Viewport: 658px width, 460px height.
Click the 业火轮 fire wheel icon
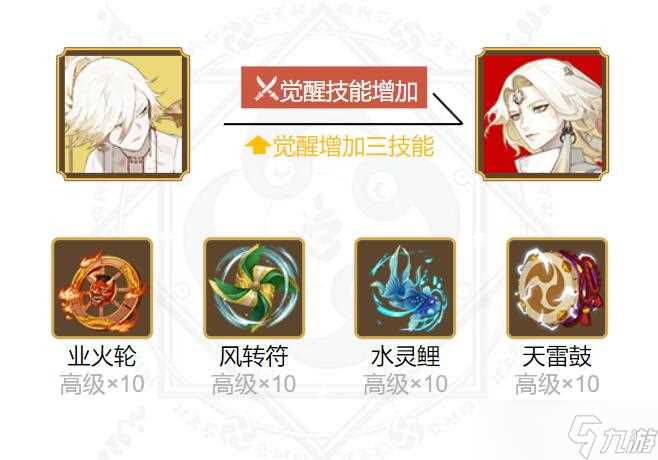[102, 288]
